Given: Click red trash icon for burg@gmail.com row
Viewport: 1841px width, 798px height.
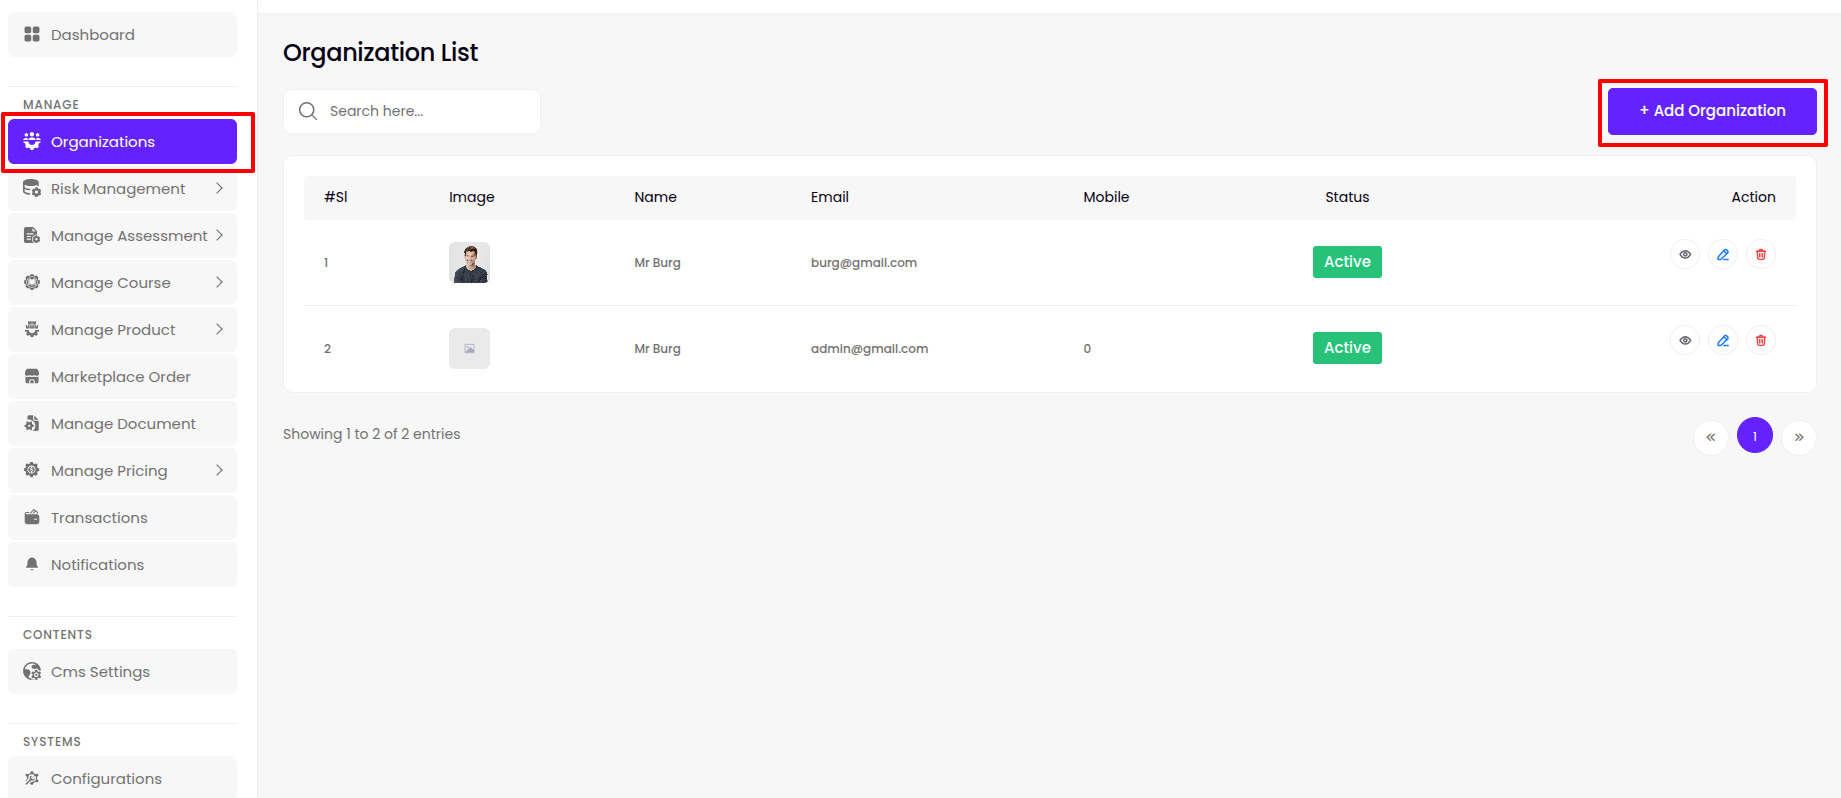Looking at the screenshot, I should tap(1760, 255).
